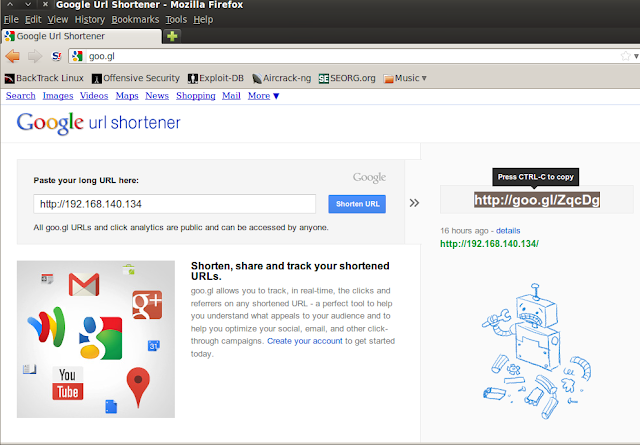The image size is (640, 445).
Task: Click the Create your account link
Action: pos(305,341)
